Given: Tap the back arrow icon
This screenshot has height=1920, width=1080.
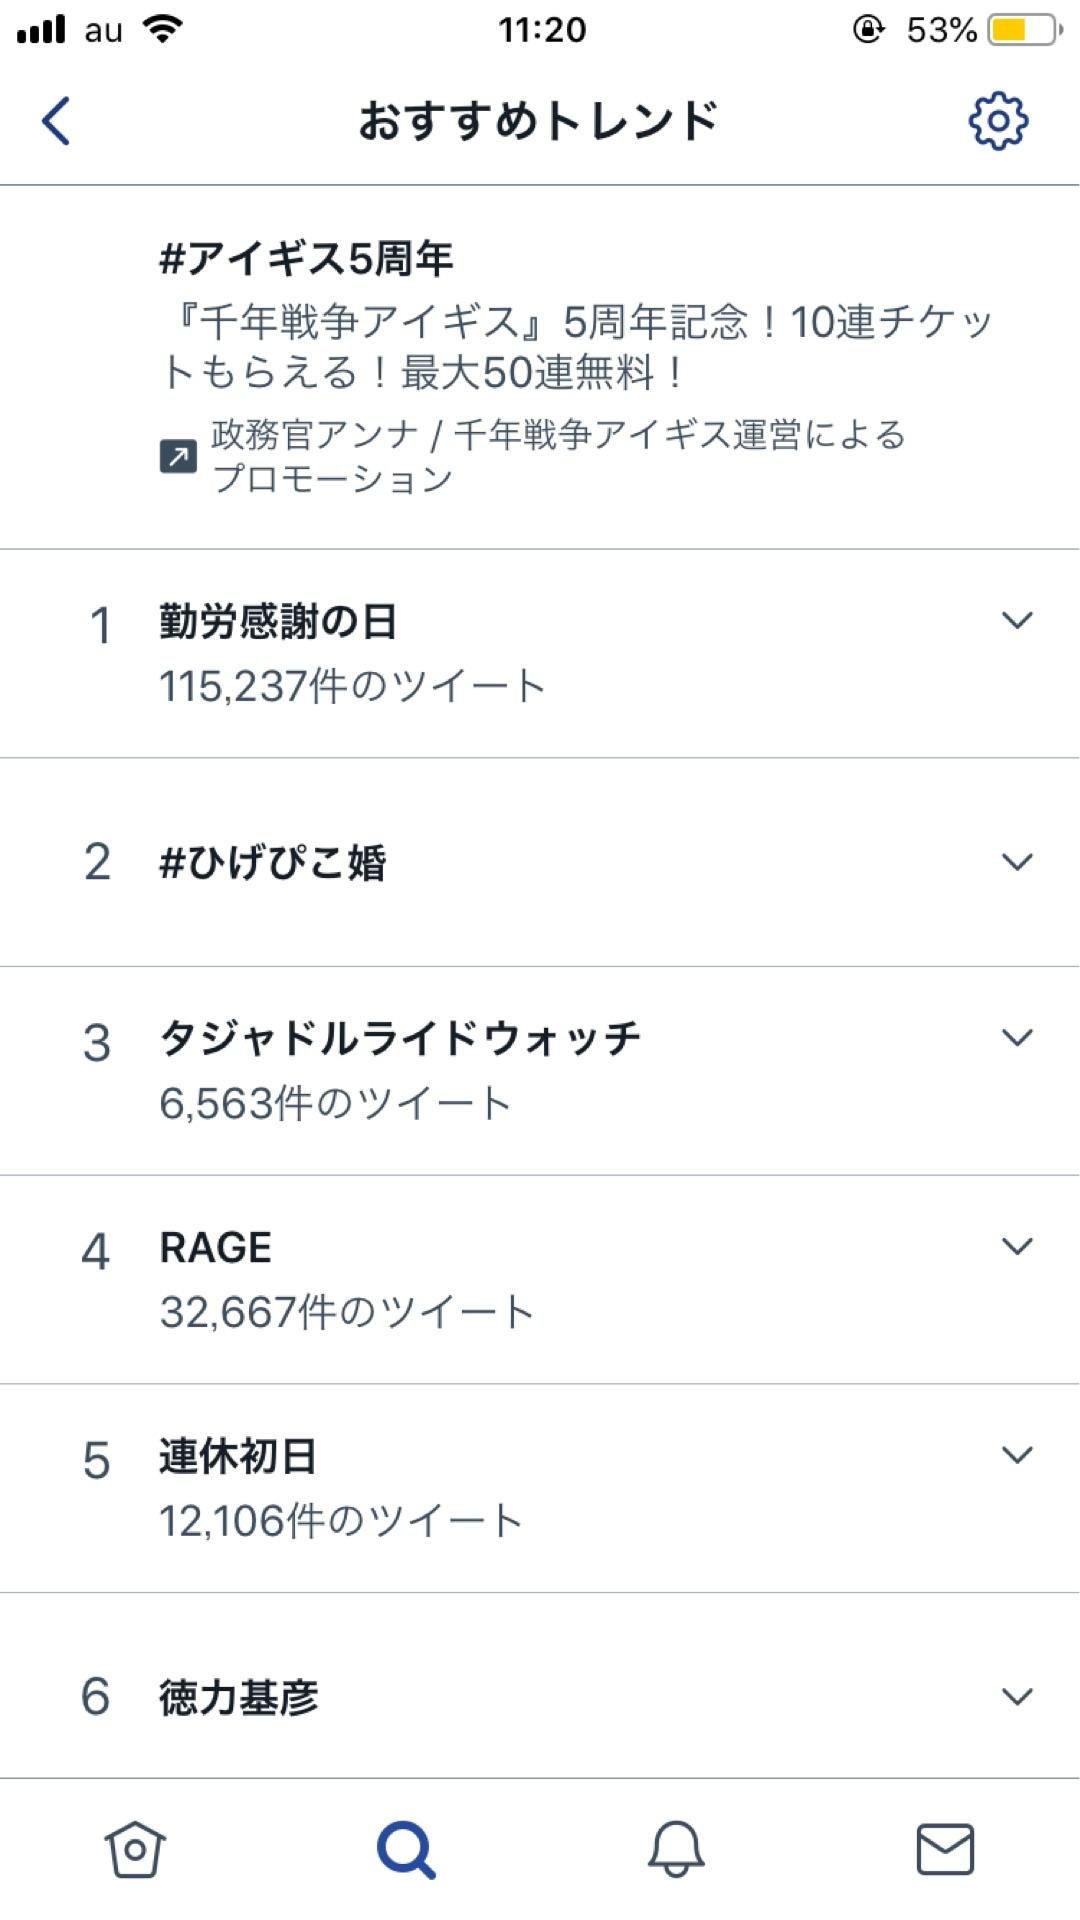Looking at the screenshot, I should pyautogui.click(x=56, y=121).
